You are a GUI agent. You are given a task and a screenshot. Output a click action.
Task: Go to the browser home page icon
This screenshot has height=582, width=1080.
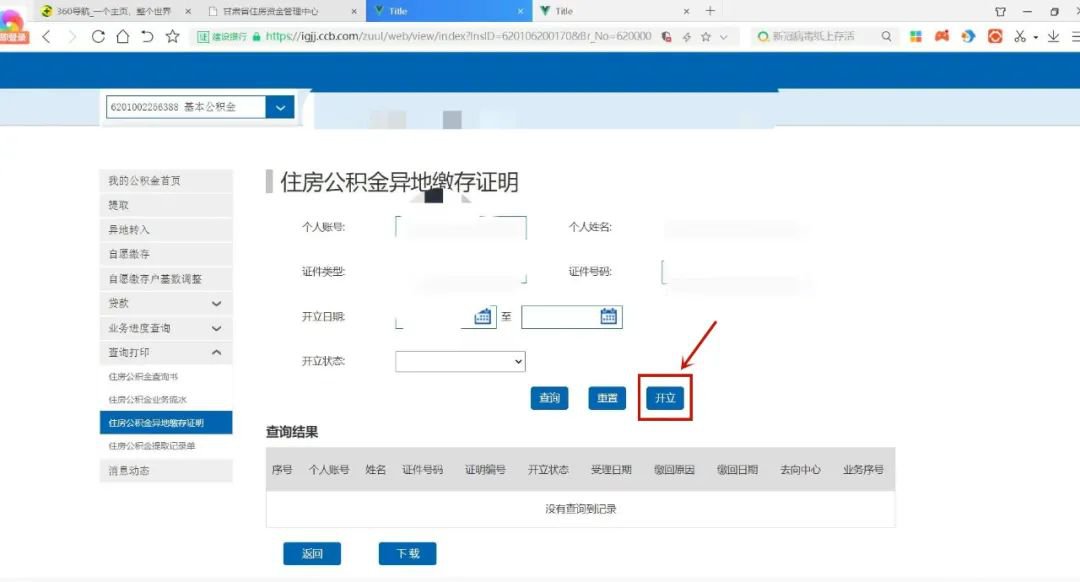[x=123, y=37]
